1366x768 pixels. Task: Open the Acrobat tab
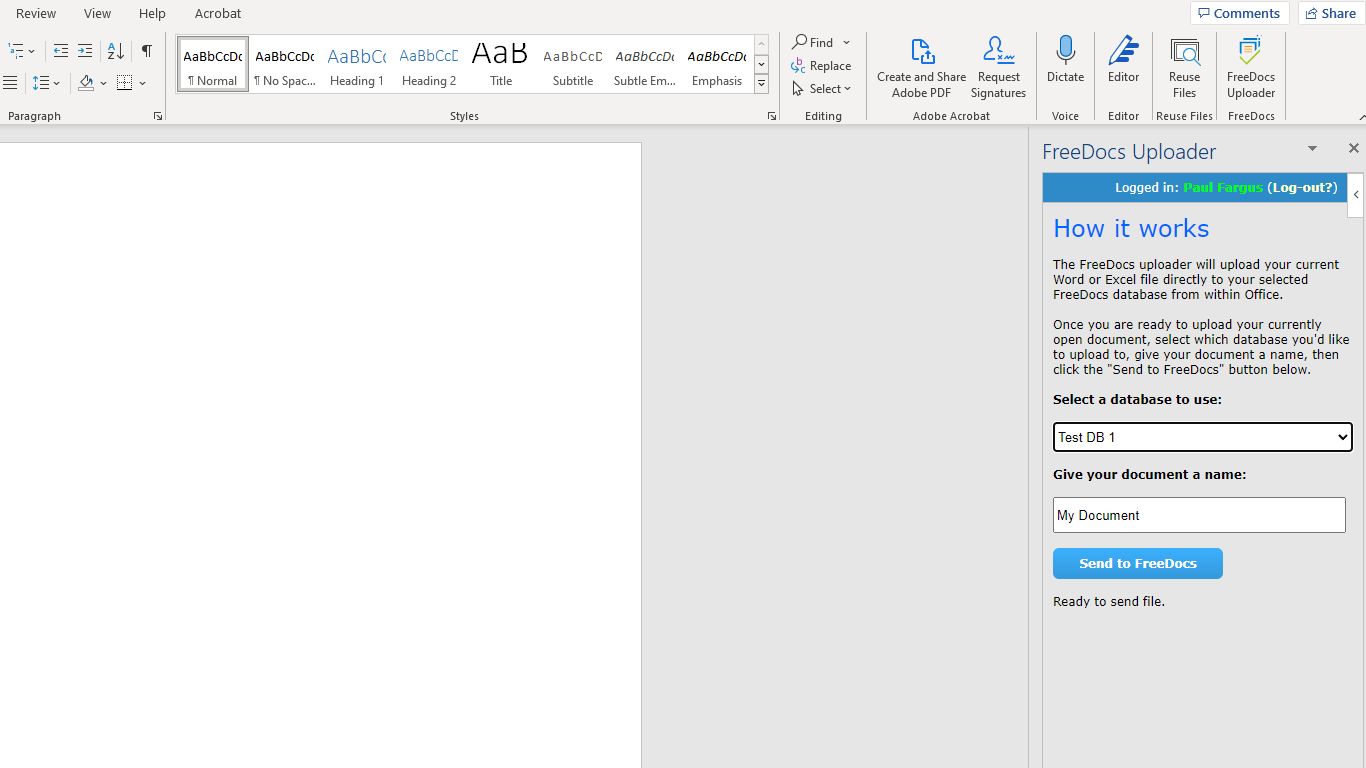(218, 13)
